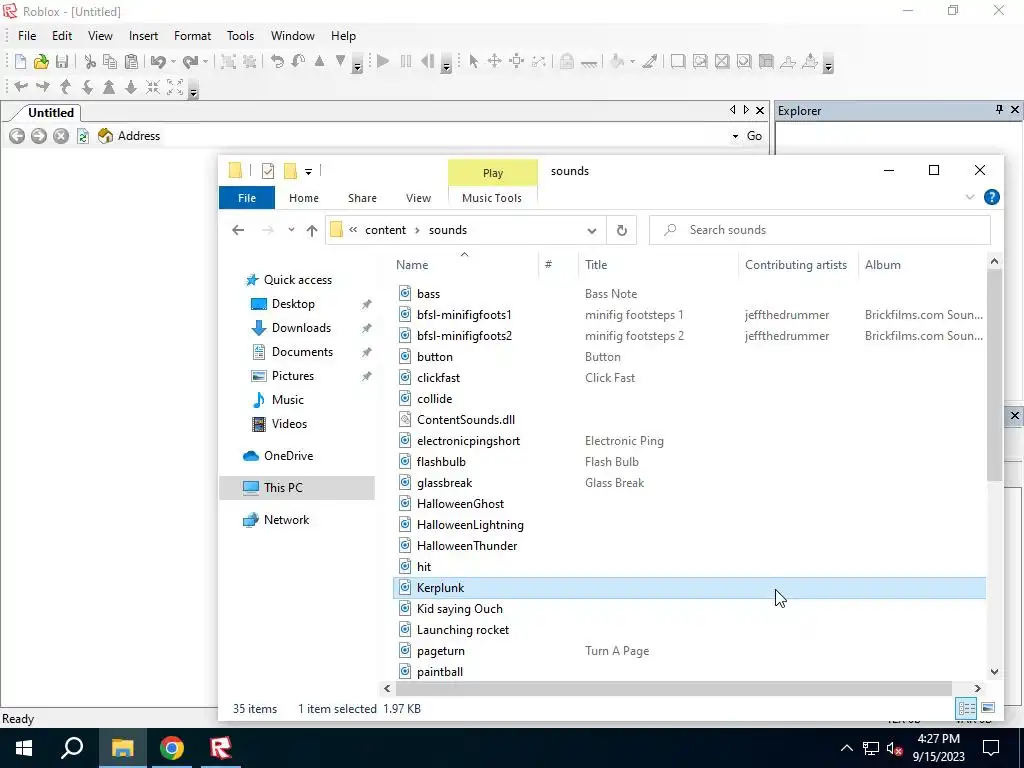Click the File Explorer help question mark icon
The height and width of the screenshot is (768, 1024).
coord(991,197)
